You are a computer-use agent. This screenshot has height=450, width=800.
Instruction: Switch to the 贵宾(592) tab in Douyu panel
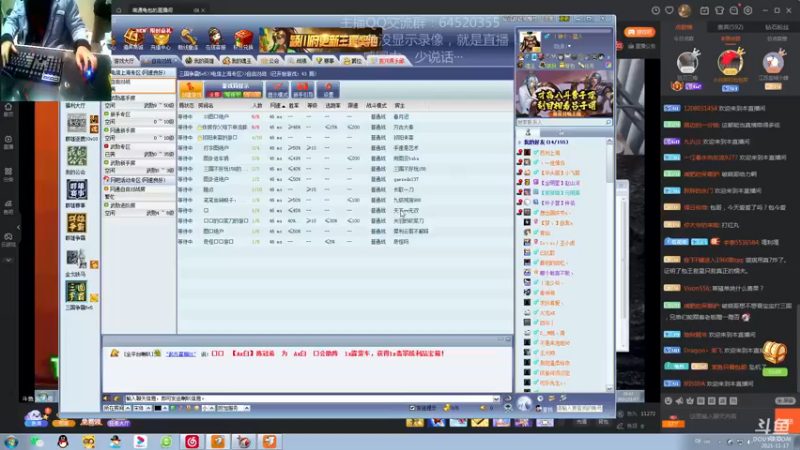click(730, 27)
